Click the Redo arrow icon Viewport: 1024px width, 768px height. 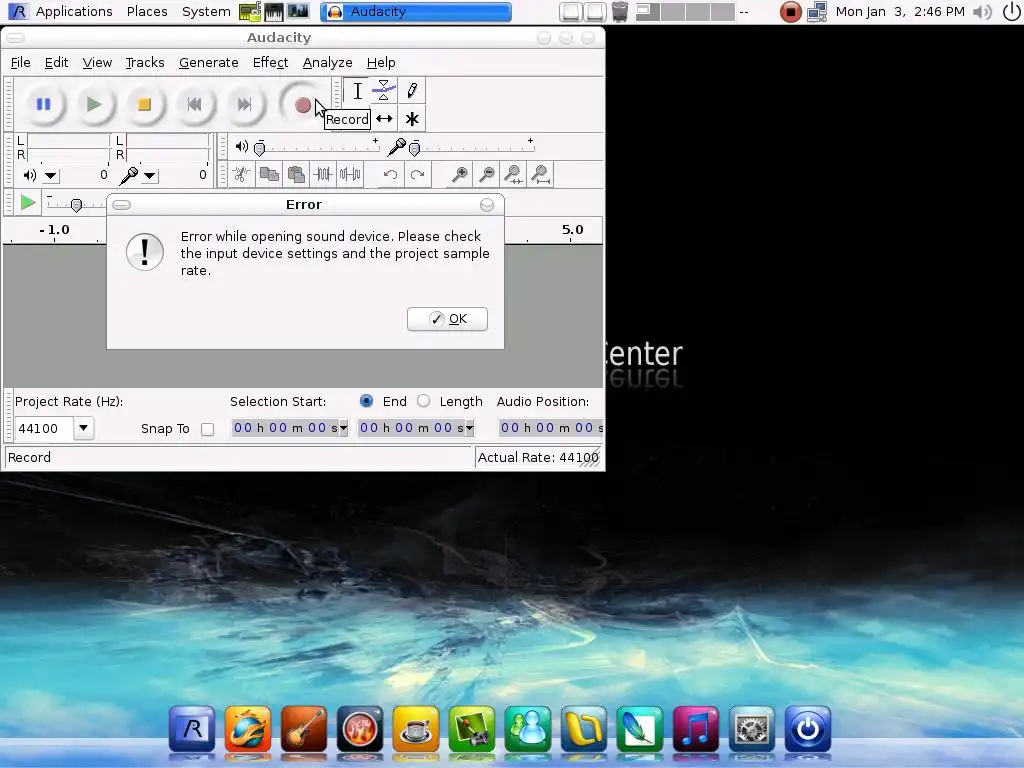[417, 174]
